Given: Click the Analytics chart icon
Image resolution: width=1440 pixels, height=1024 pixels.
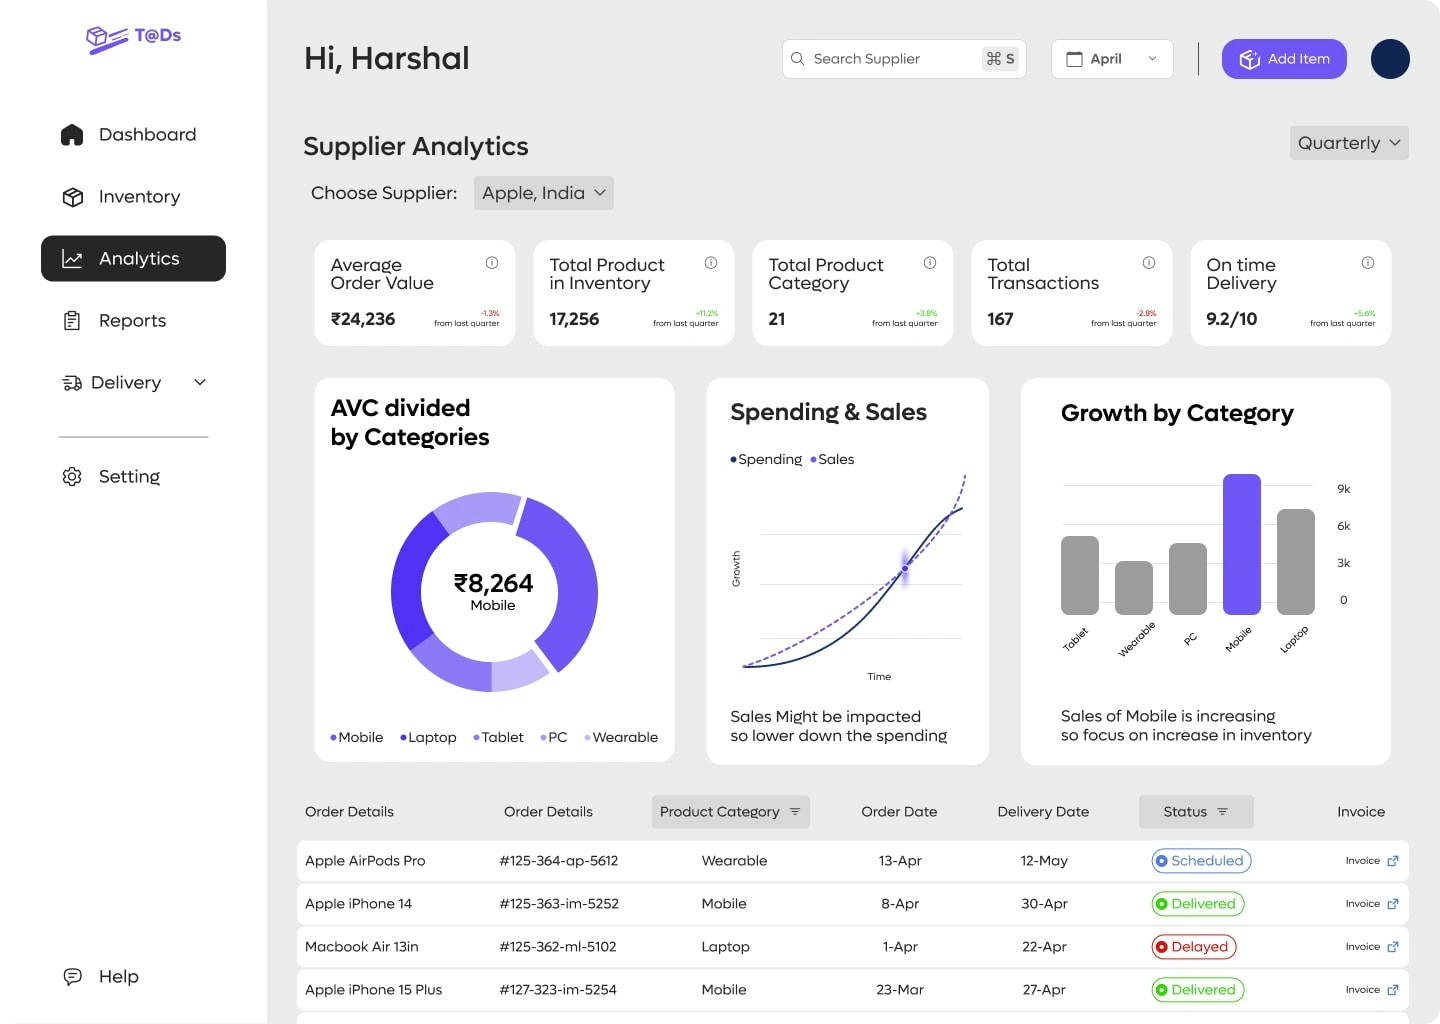Looking at the screenshot, I should coord(72,259).
